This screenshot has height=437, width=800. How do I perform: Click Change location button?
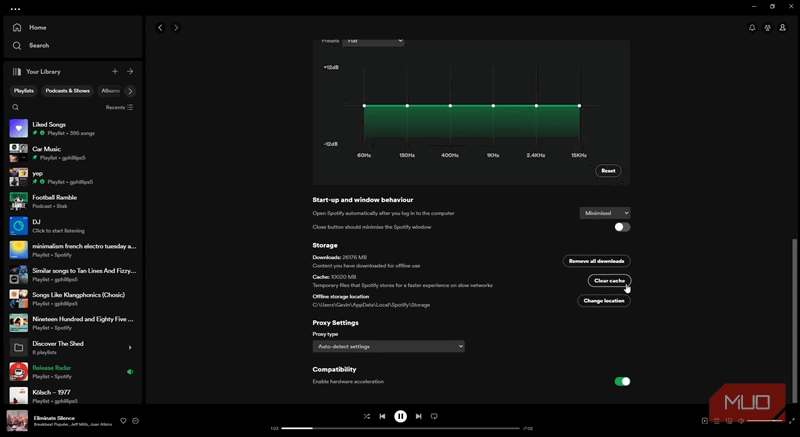tap(604, 301)
